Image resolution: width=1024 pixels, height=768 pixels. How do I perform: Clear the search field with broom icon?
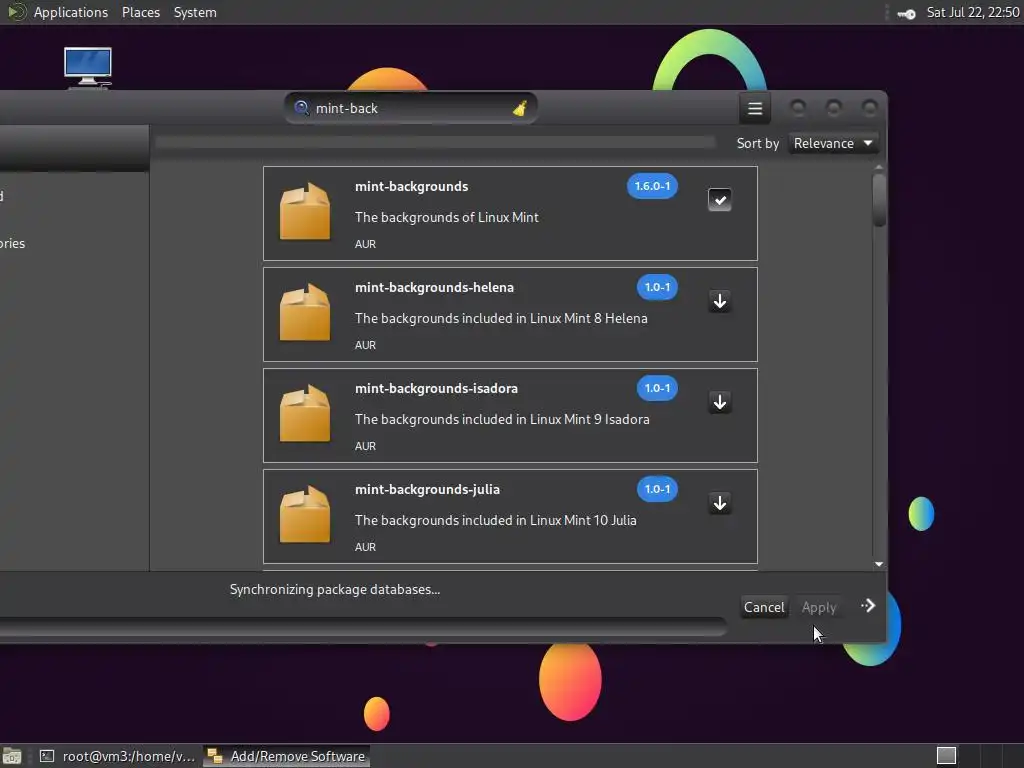[x=520, y=108]
